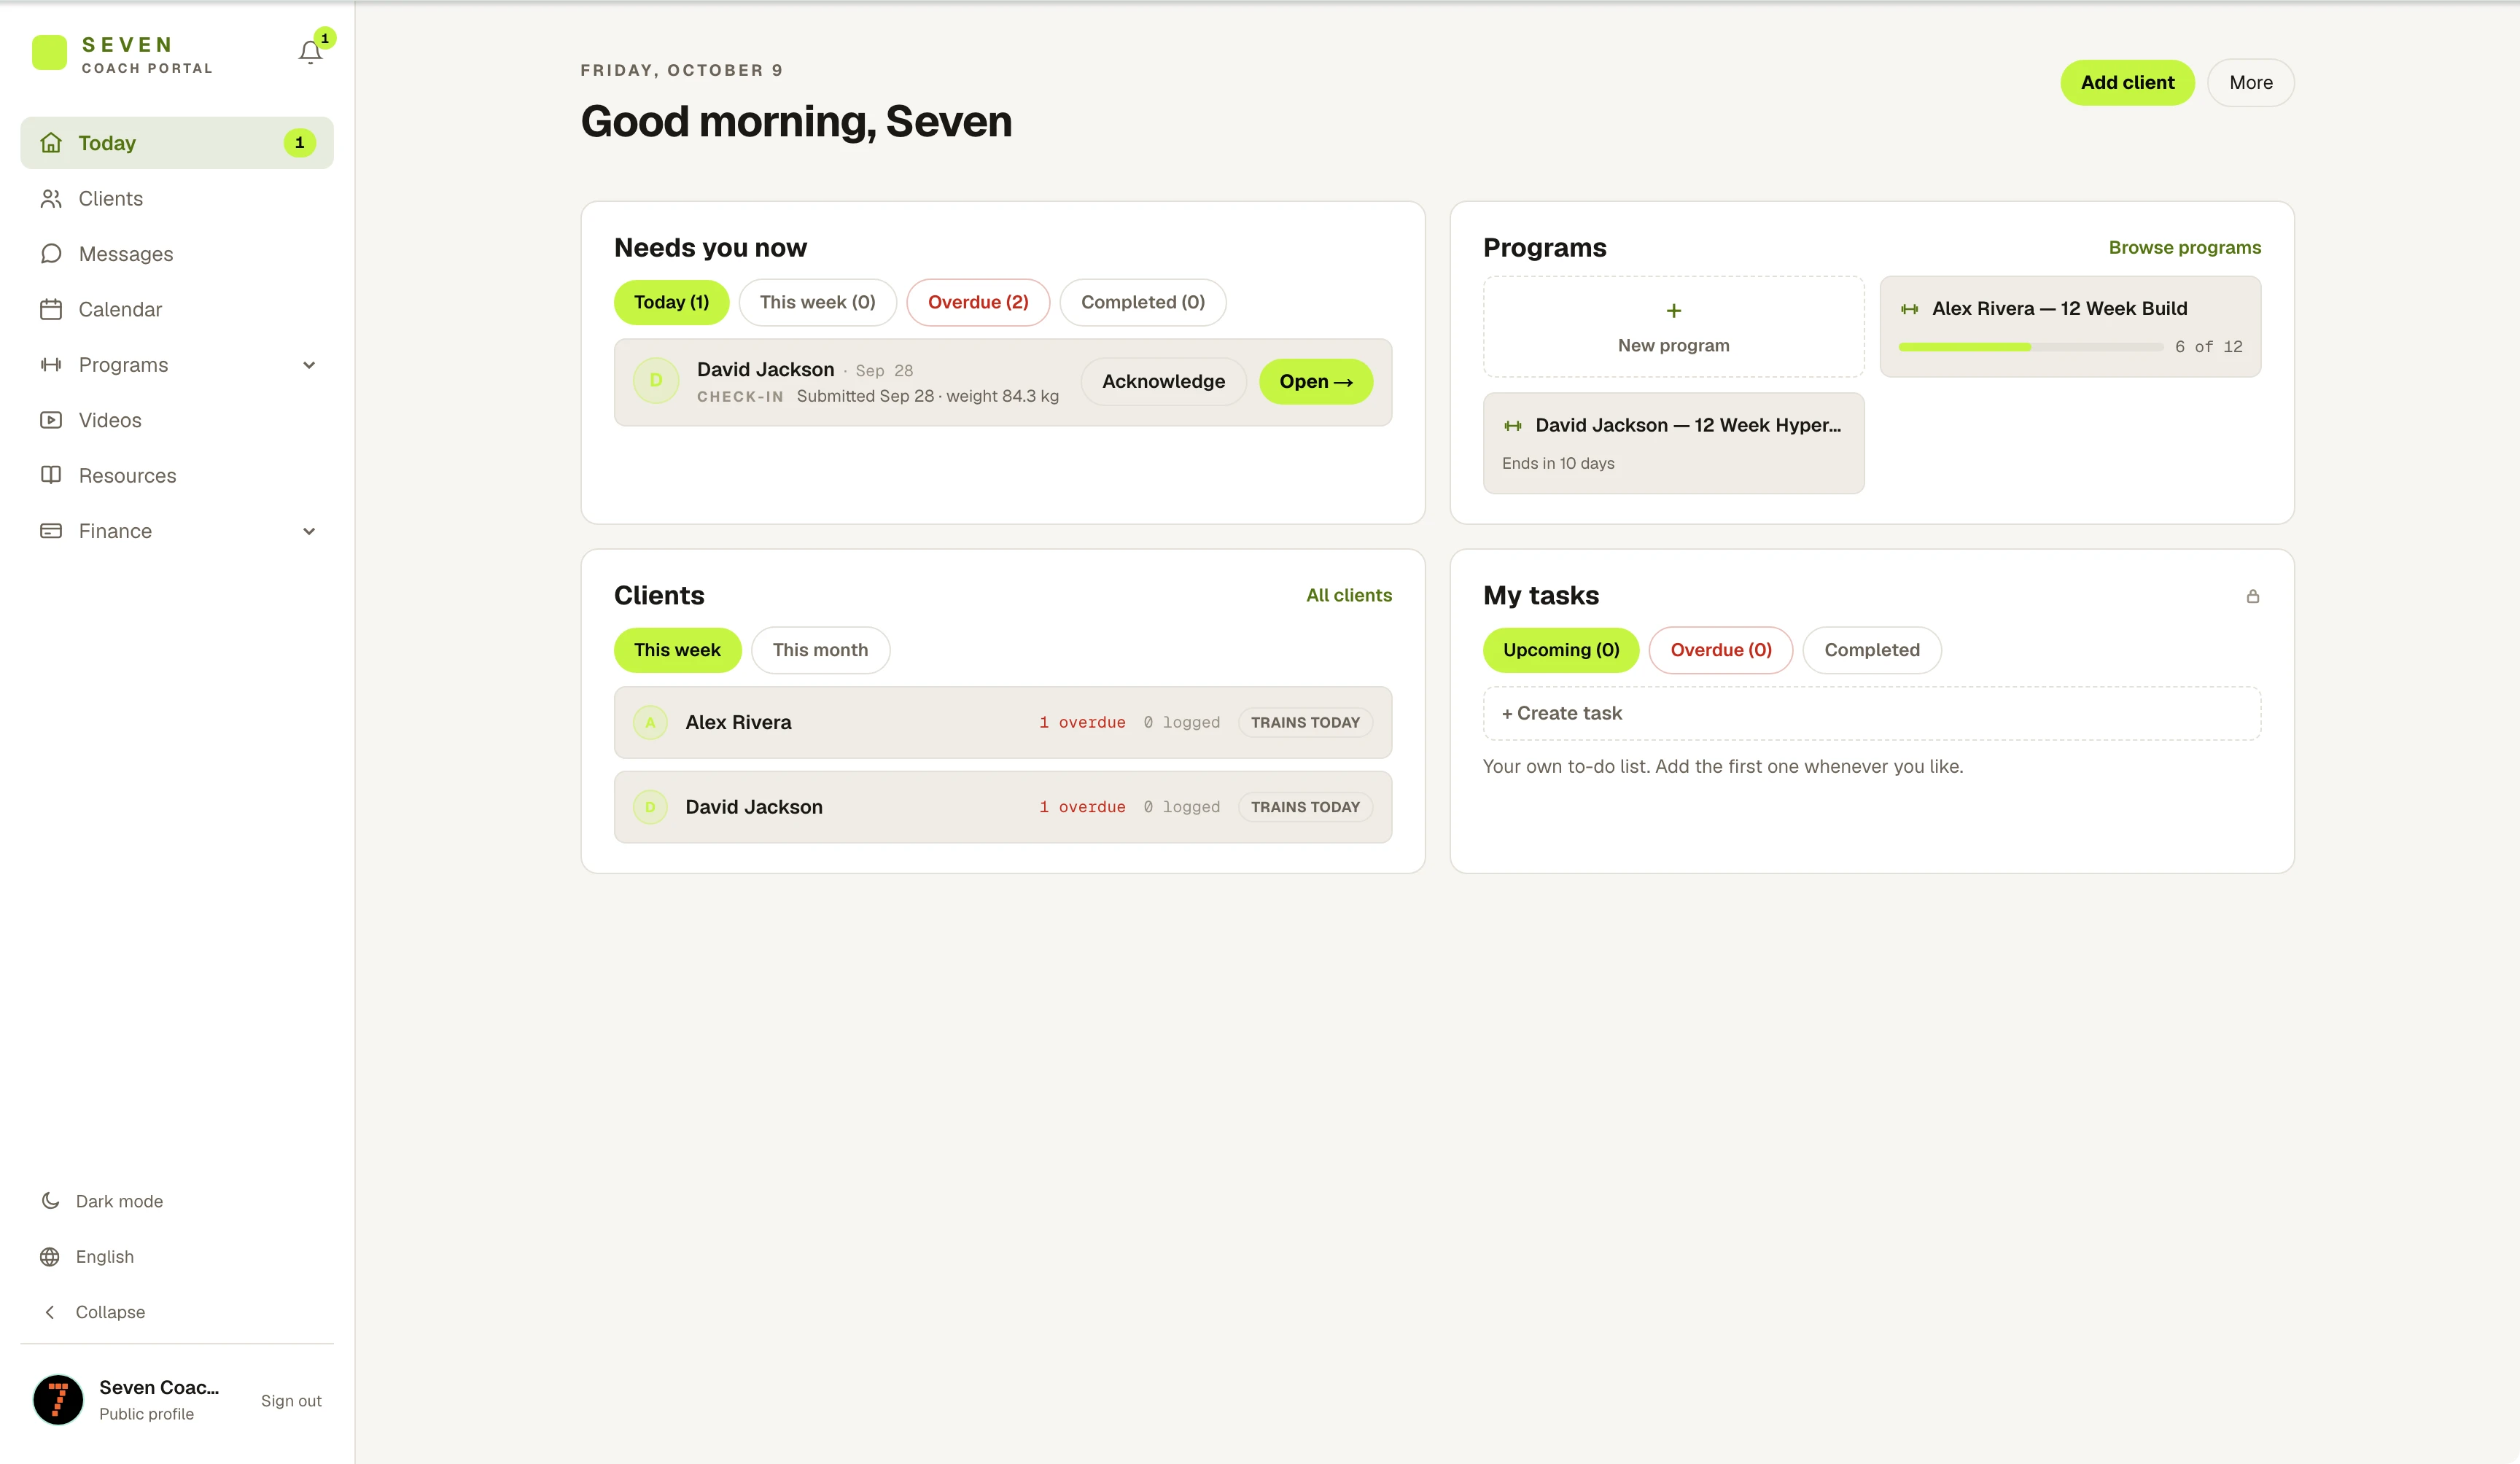Click the Seven green logo square
The image size is (2520, 1464).
click(49, 53)
